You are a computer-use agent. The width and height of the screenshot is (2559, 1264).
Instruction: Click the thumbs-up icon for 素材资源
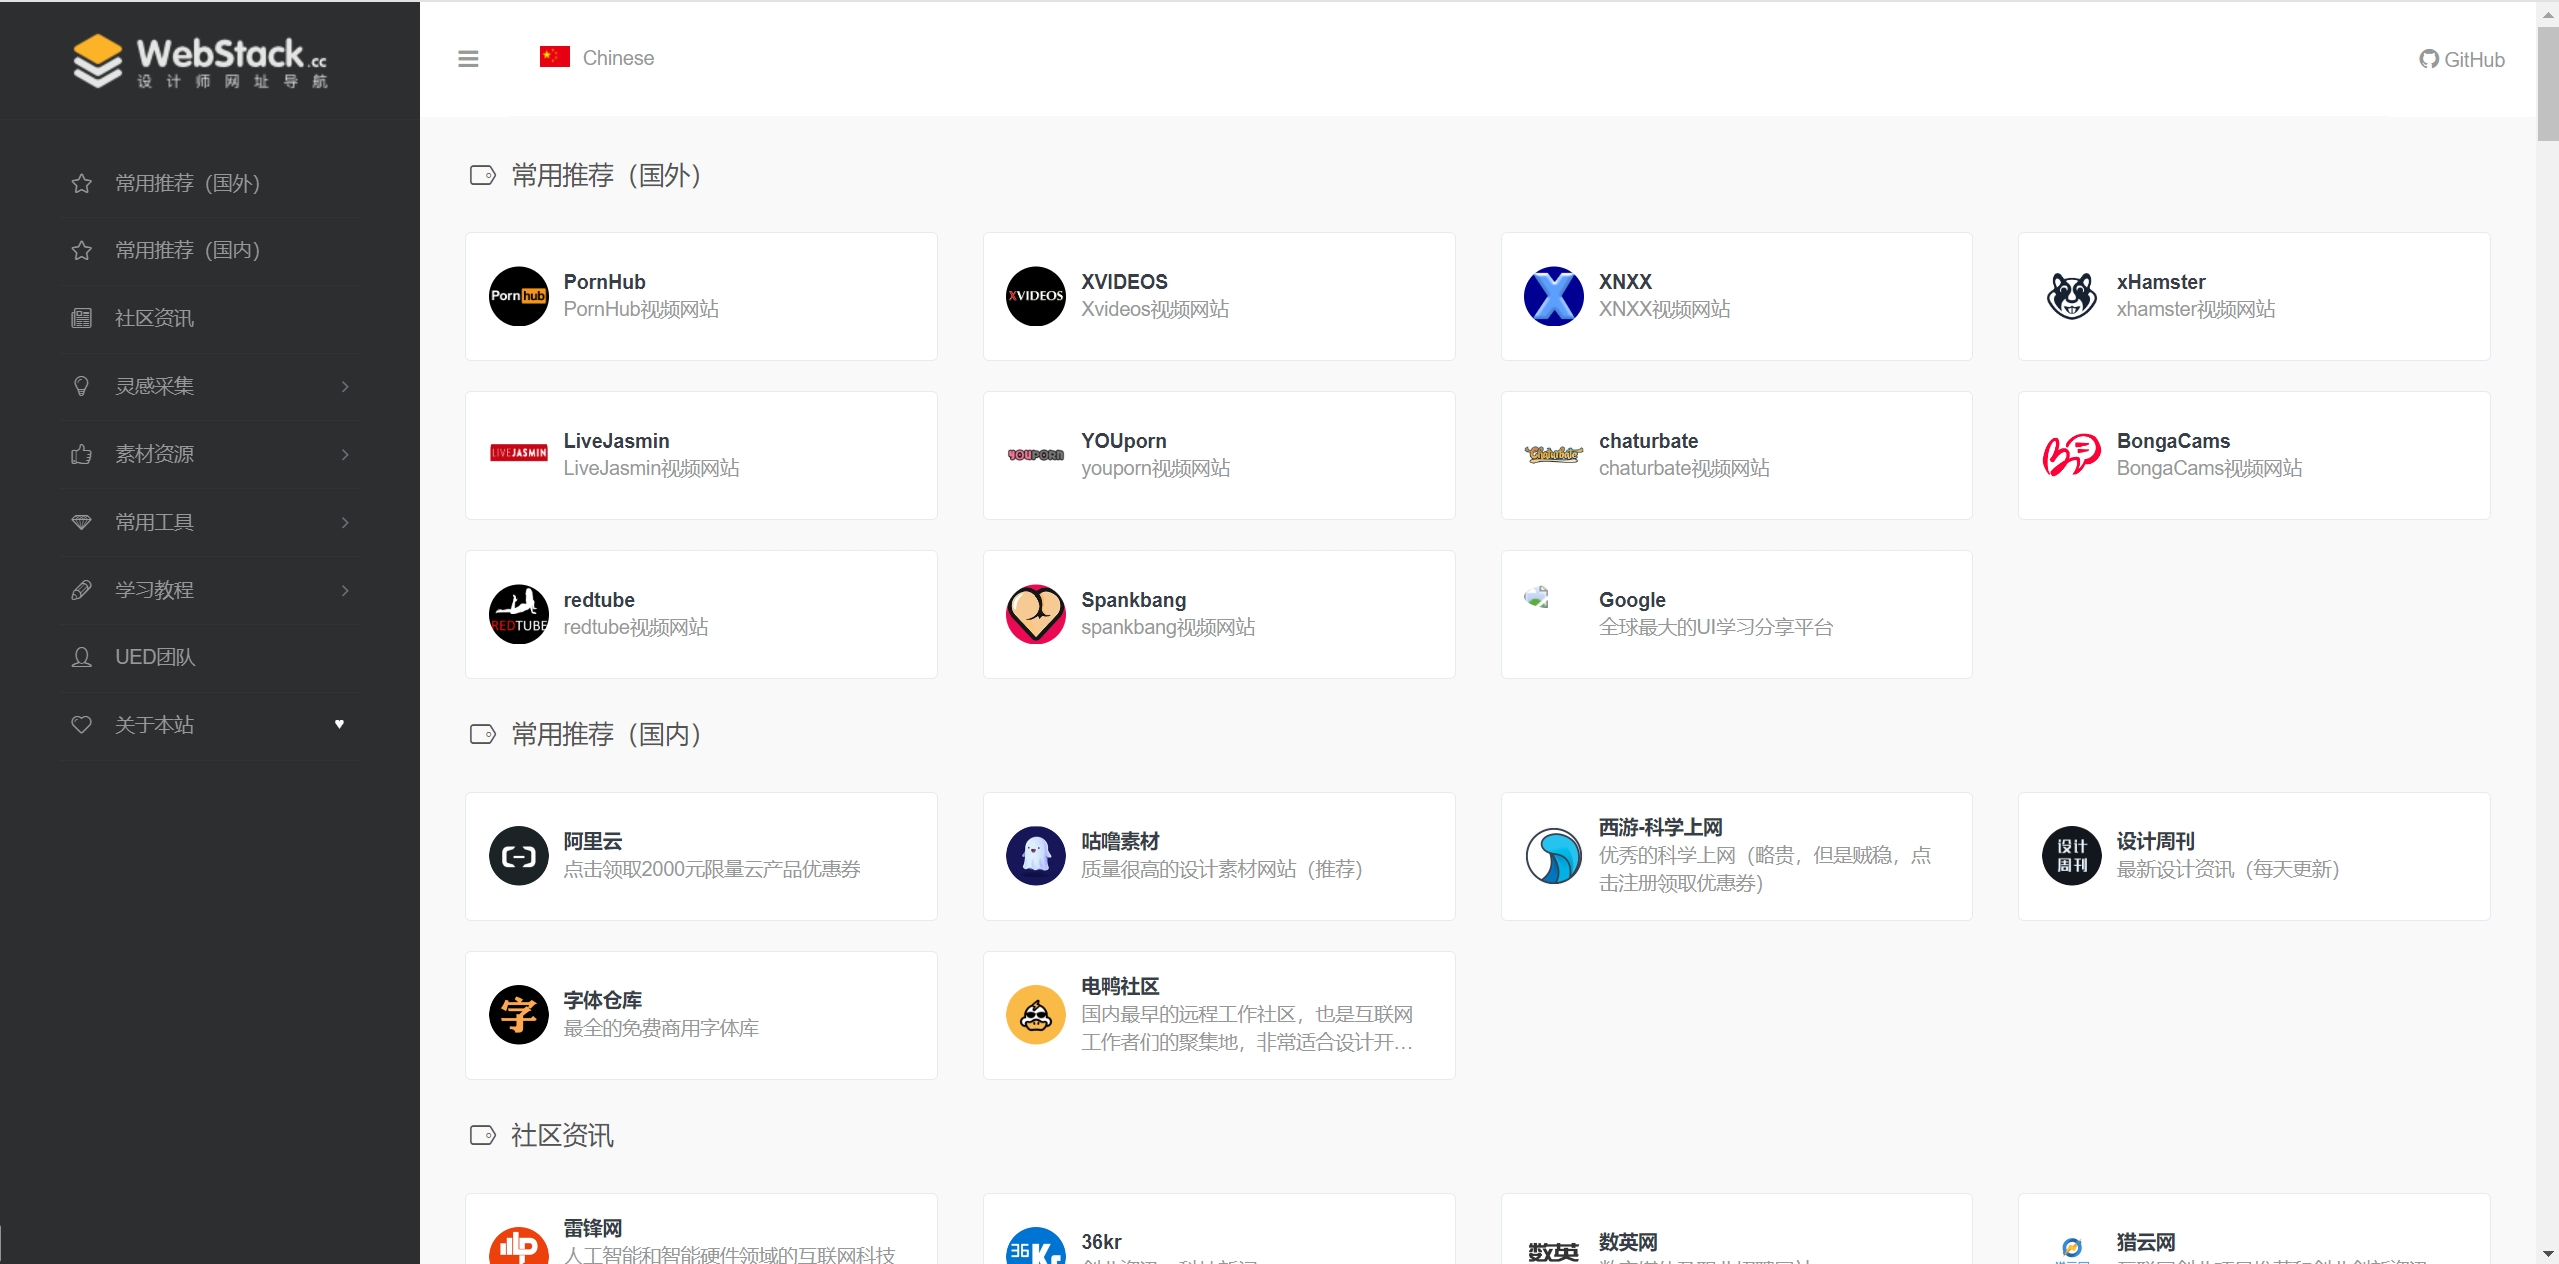pyautogui.click(x=82, y=454)
